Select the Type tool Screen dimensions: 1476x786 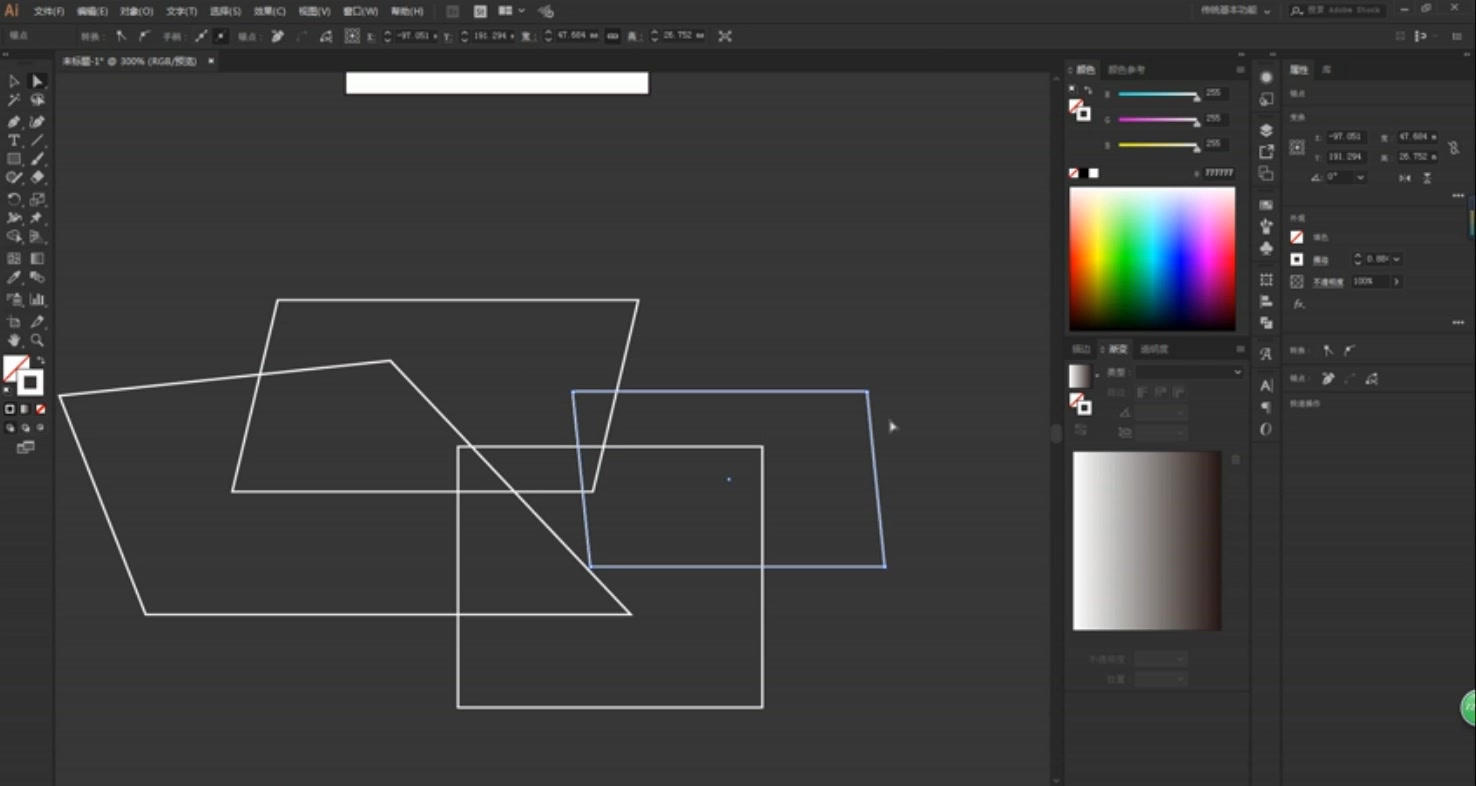coord(14,140)
